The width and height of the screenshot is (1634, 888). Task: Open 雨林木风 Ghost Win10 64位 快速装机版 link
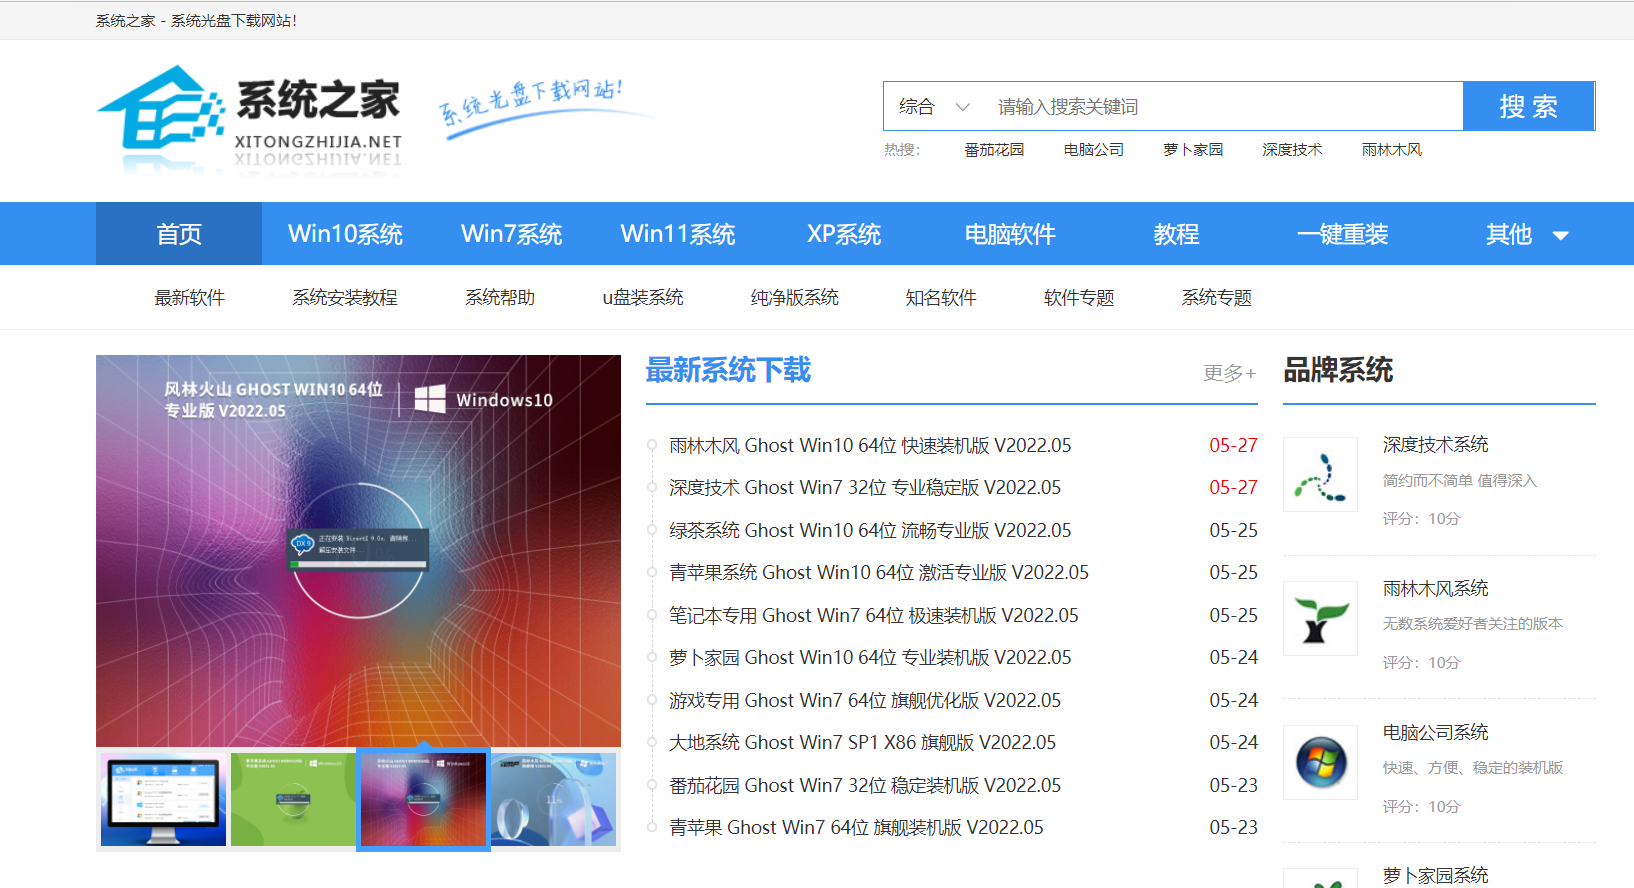click(x=870, y=446)
